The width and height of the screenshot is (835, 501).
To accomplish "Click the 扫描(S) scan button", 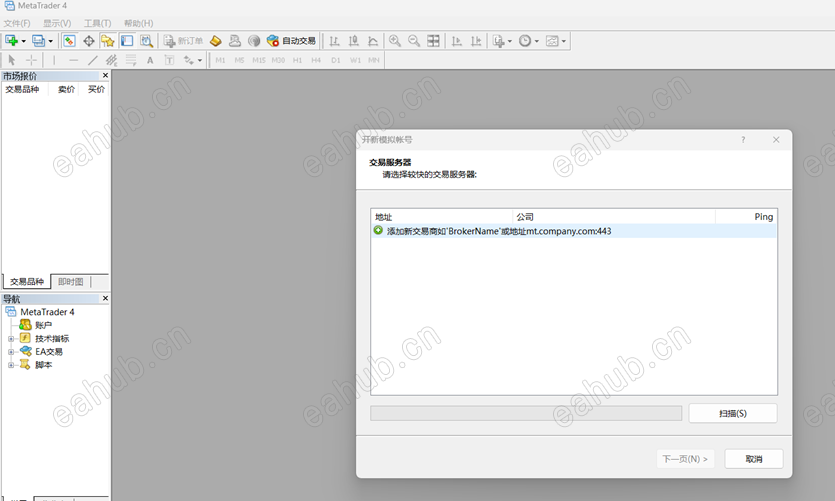I will tap(733, 414).
